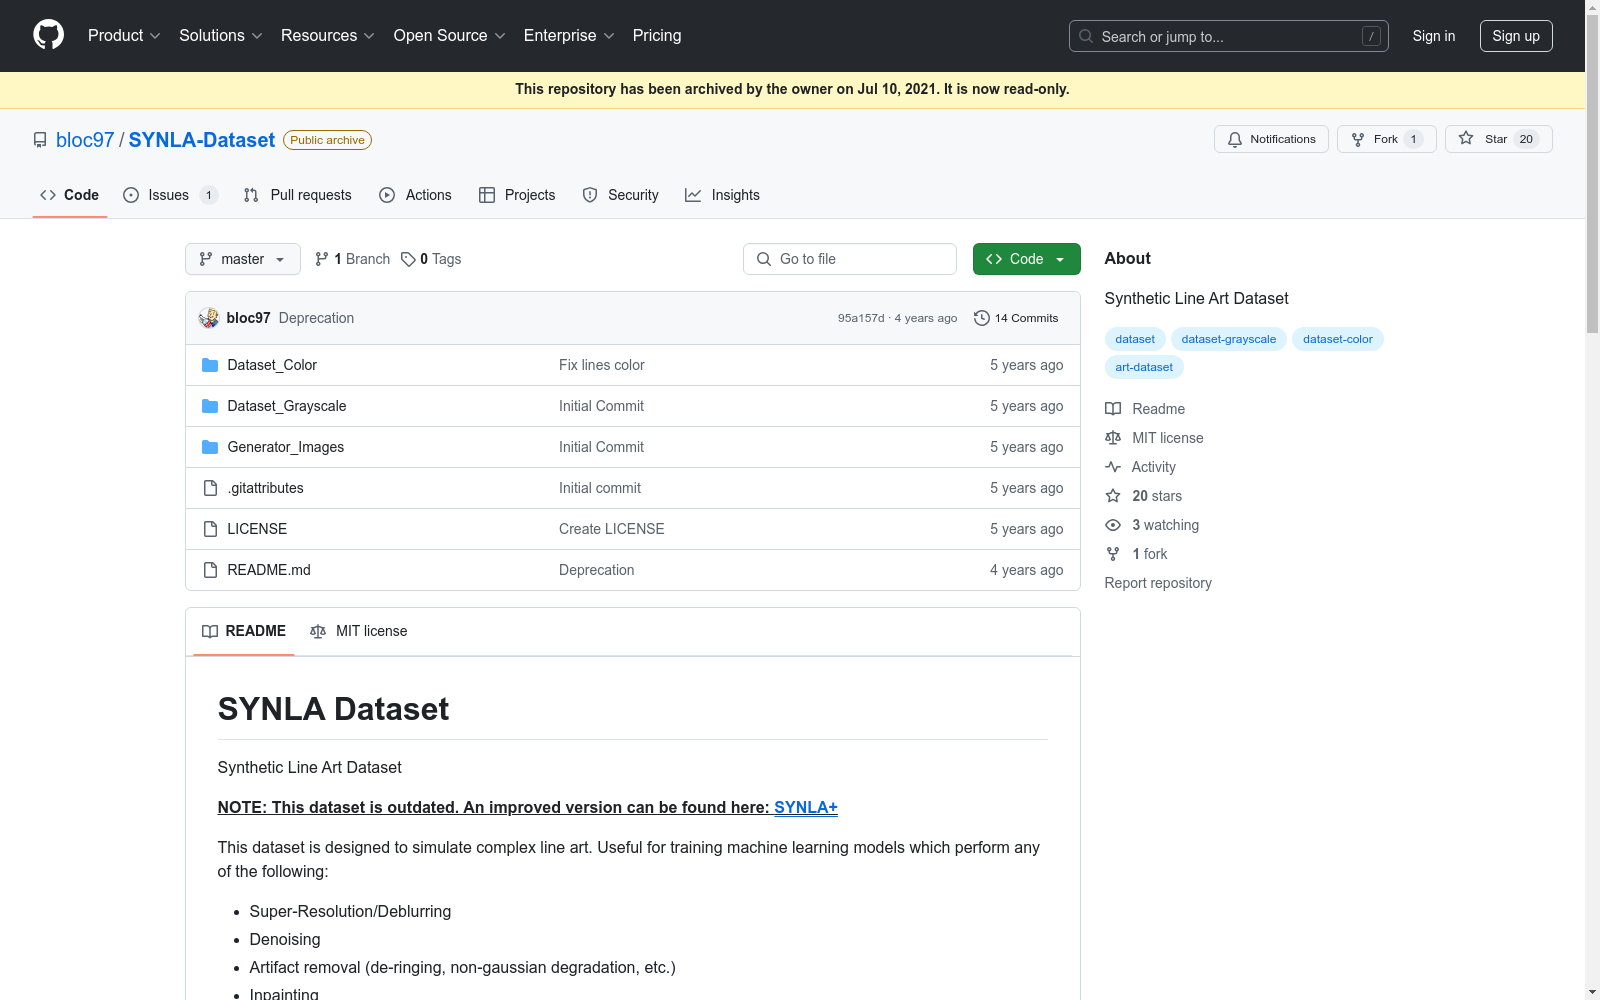Image resolution: width=1600 pixels, height=1000 pixels.
Task: Click the Dataset_Grayscale folder icon
Action: pyautogui.click(x=210, y=406)
